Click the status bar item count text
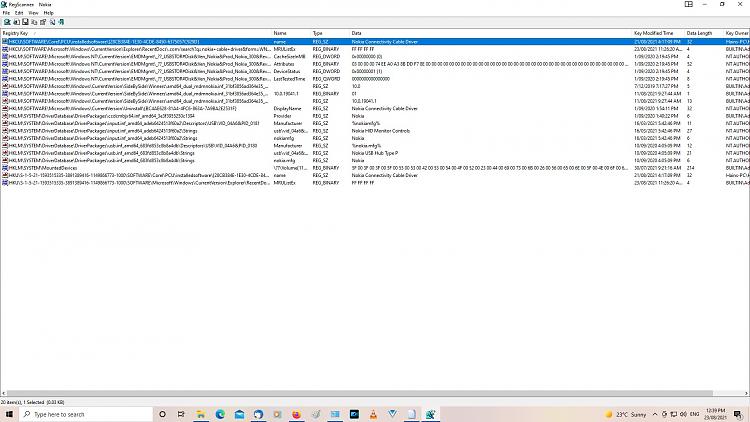This screenshot has height=422, width=750. click(33, 402)
